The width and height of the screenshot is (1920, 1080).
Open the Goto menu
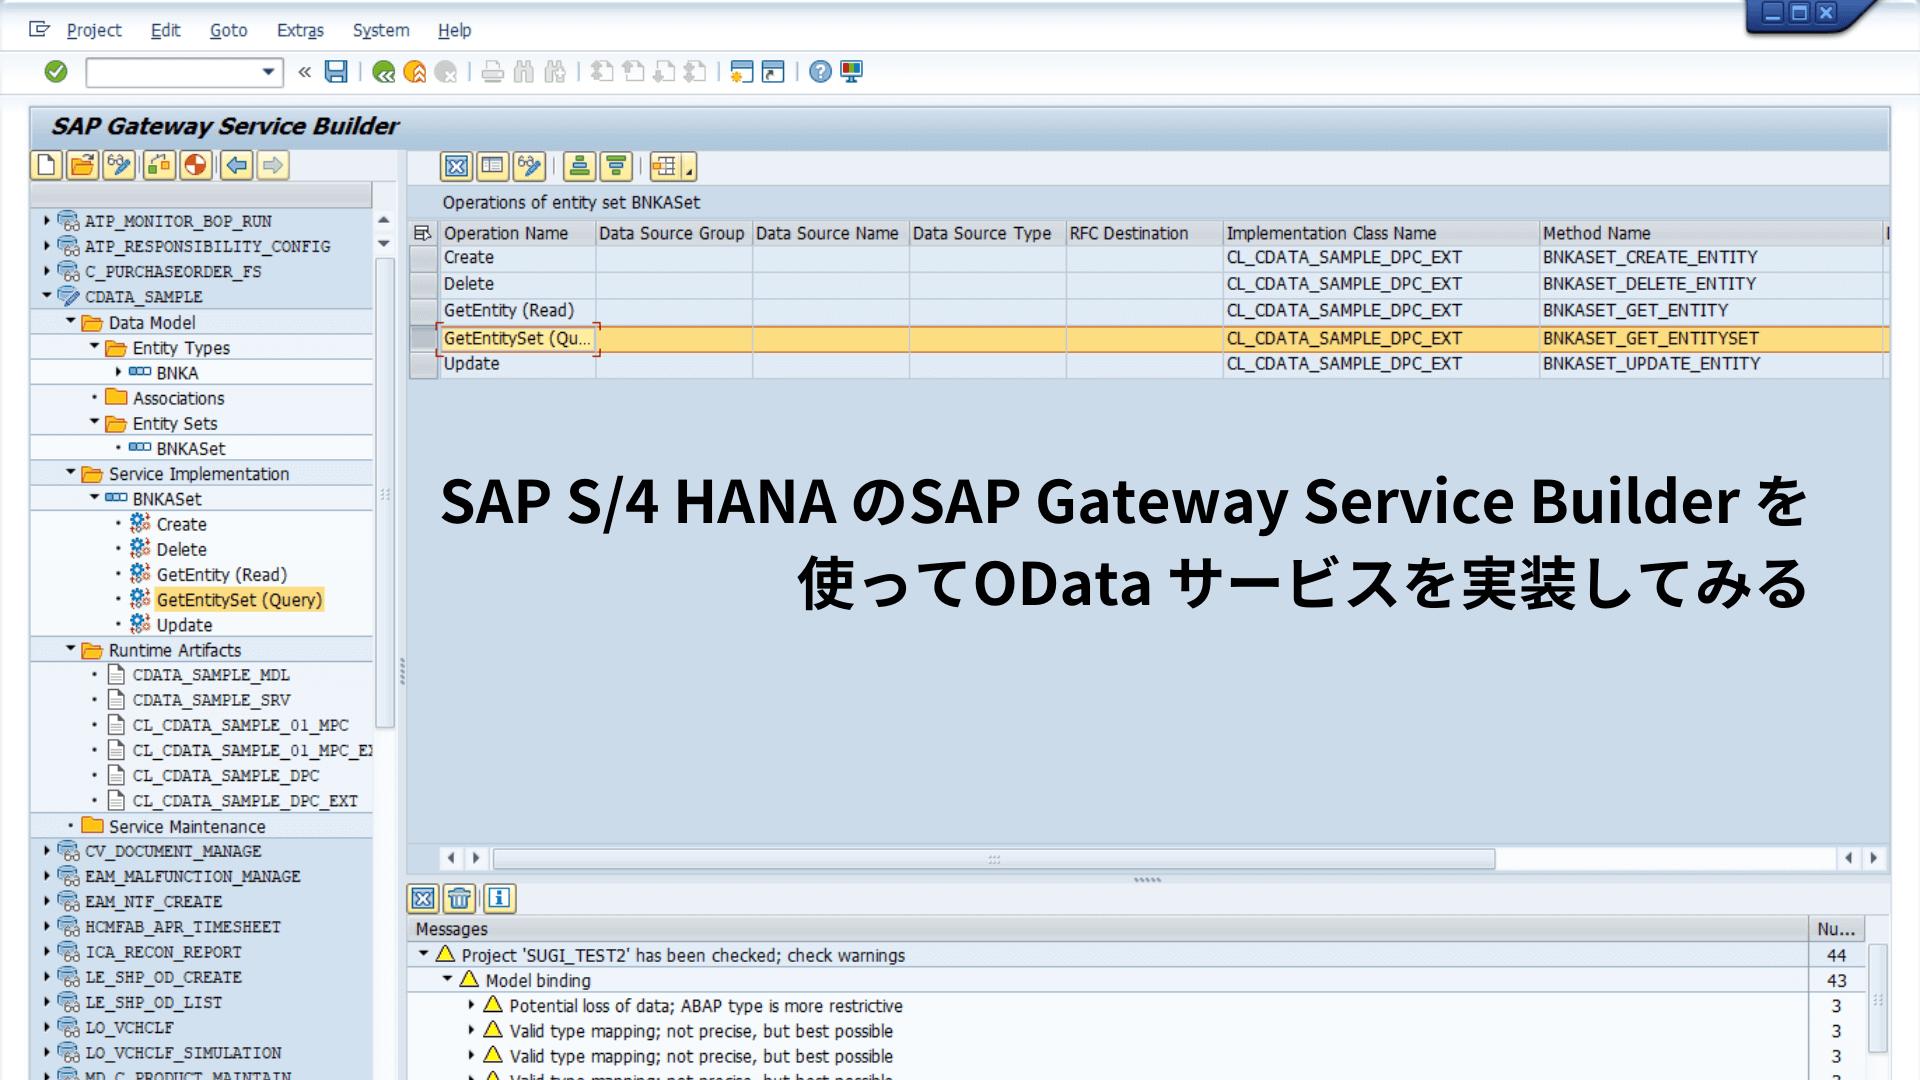pos(228,30)
